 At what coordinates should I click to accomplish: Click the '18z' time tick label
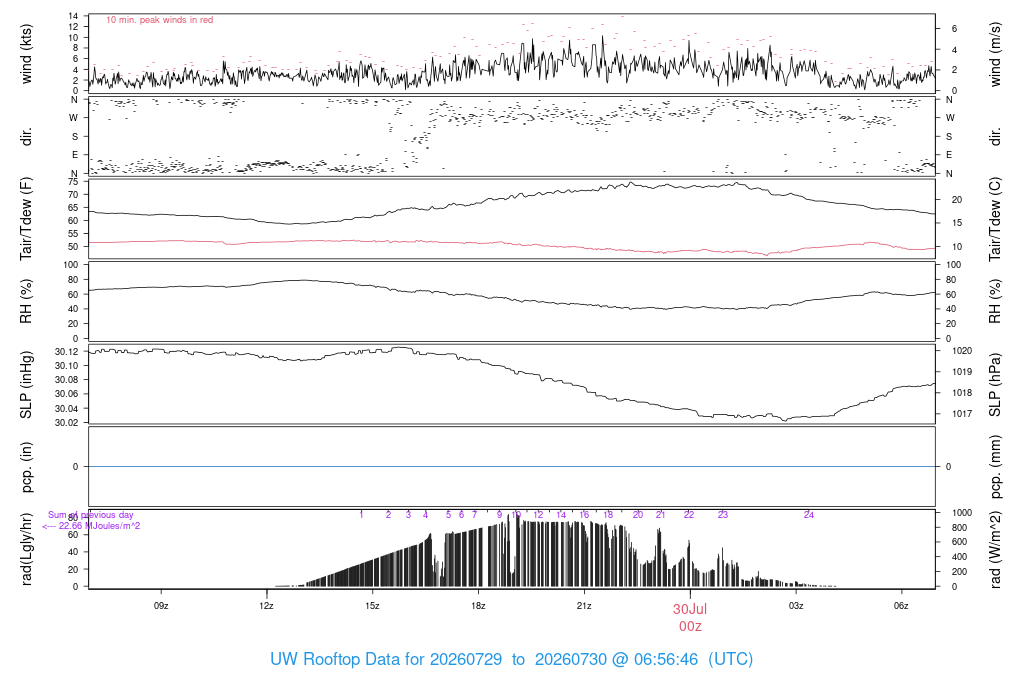coord(478,606)
